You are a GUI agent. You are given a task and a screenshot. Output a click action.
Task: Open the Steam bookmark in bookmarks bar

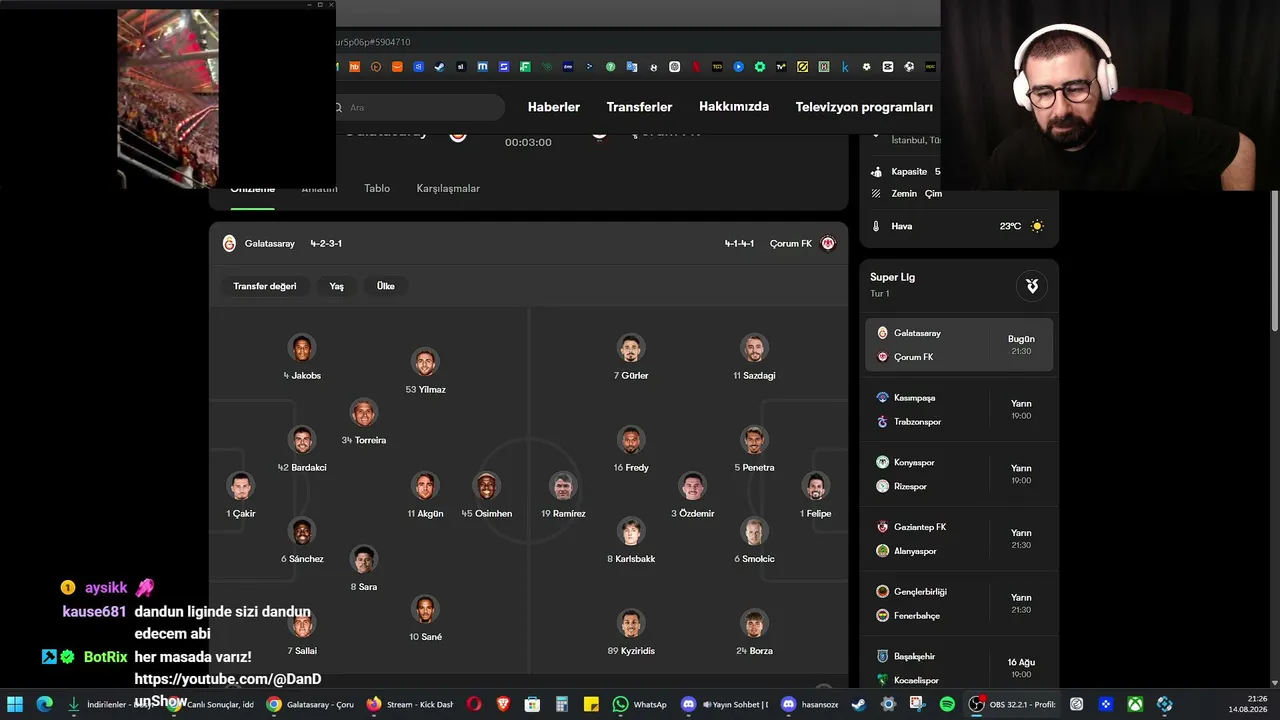(439, 67)
